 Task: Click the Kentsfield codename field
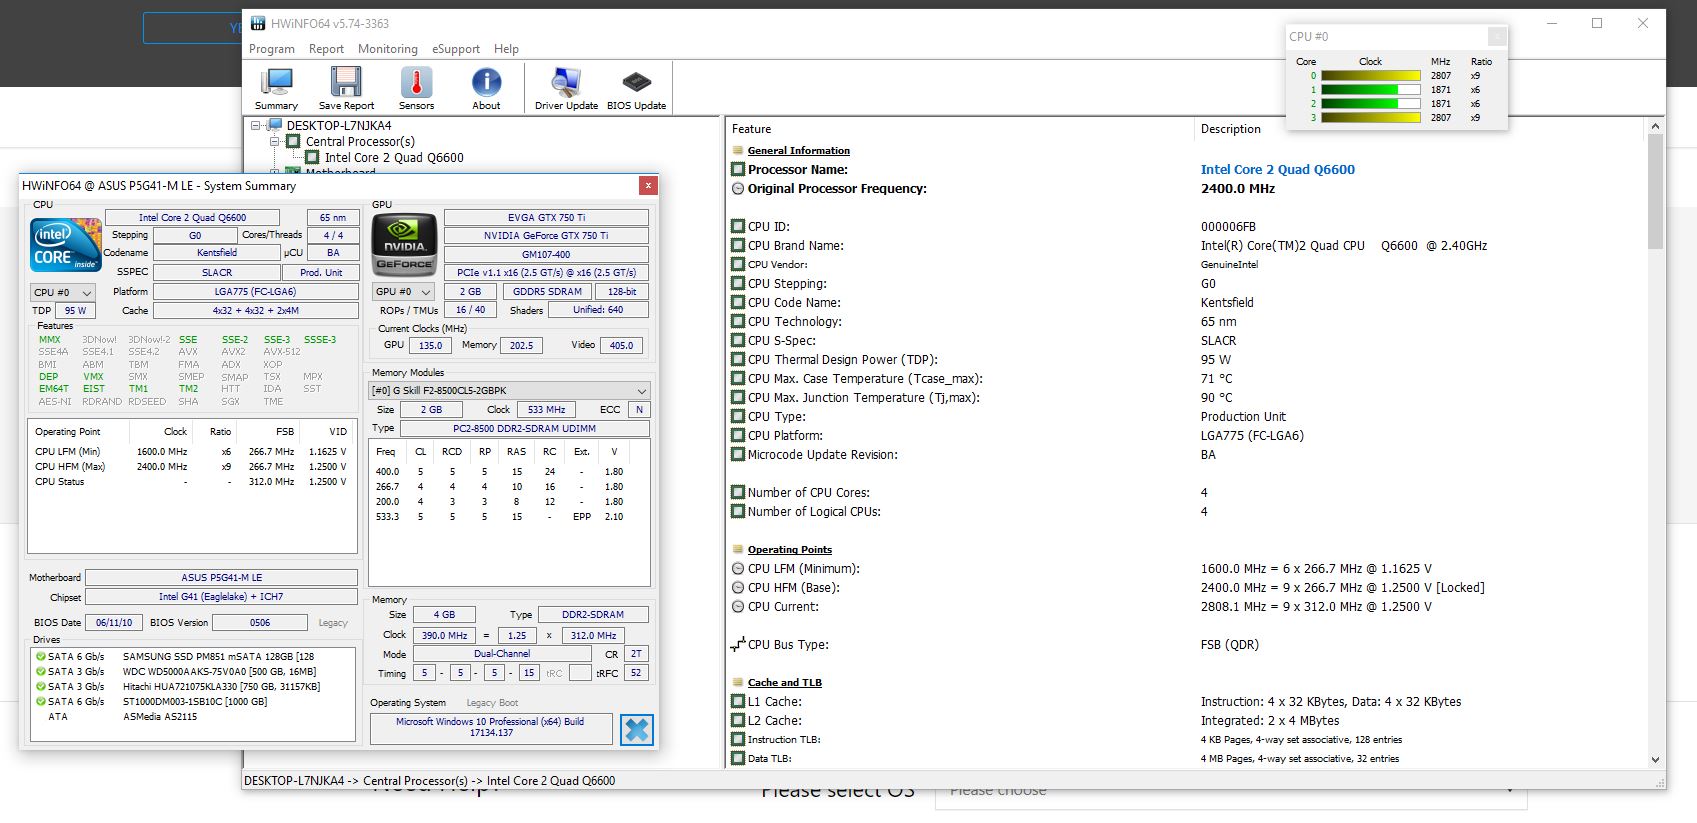[216, 253]
